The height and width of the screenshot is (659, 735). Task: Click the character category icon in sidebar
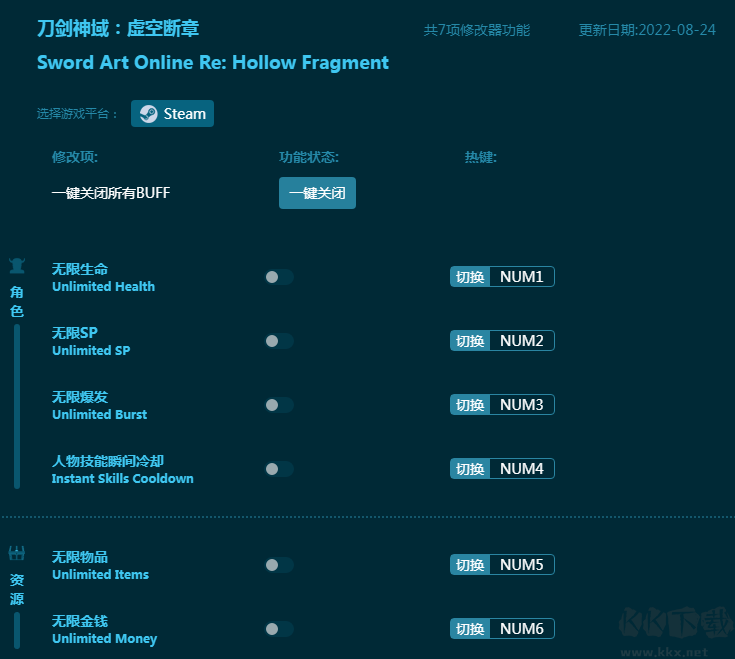coord(17,266)
